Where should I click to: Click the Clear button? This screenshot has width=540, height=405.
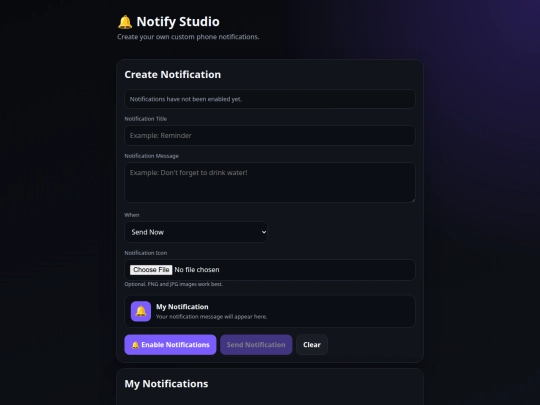(312, 345)
